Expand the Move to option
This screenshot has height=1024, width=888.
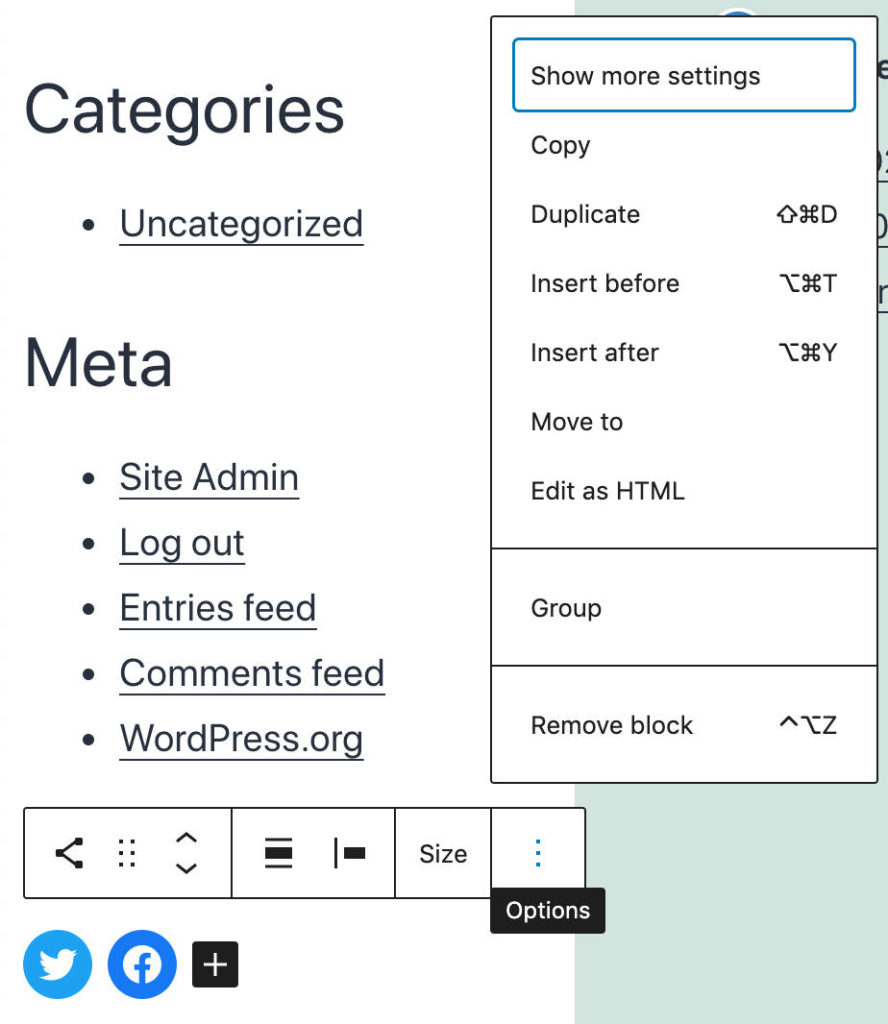(576, 422)
